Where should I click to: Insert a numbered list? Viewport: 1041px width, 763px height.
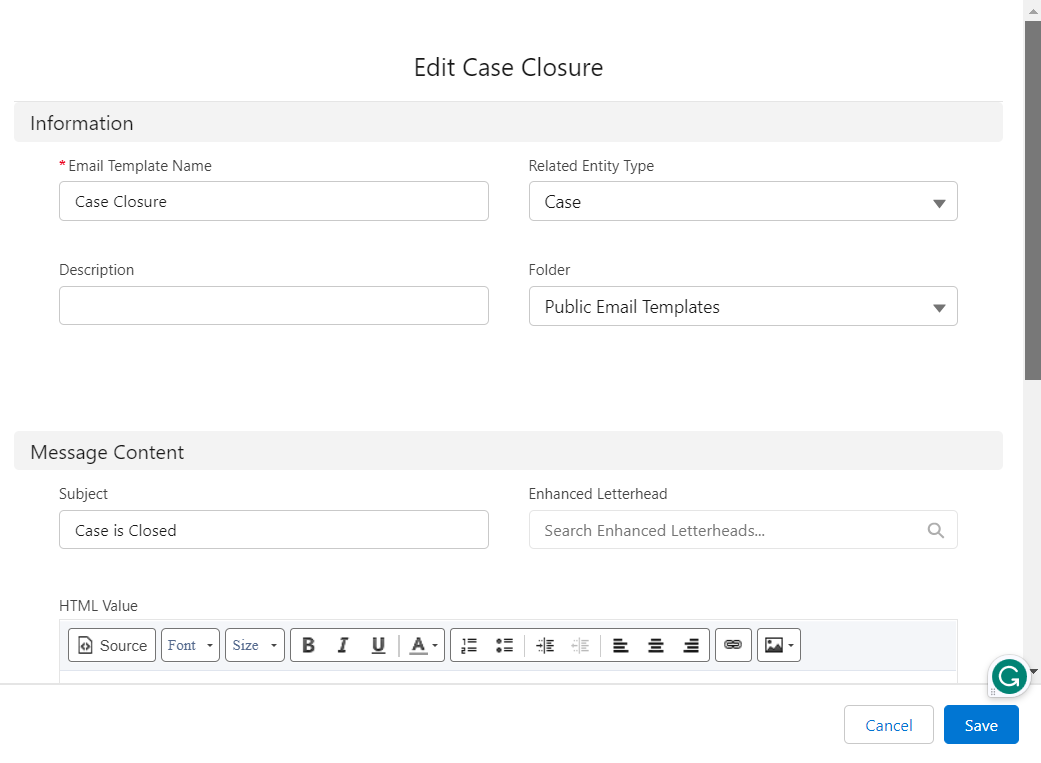pyautogui.click(x=469, y=645)
